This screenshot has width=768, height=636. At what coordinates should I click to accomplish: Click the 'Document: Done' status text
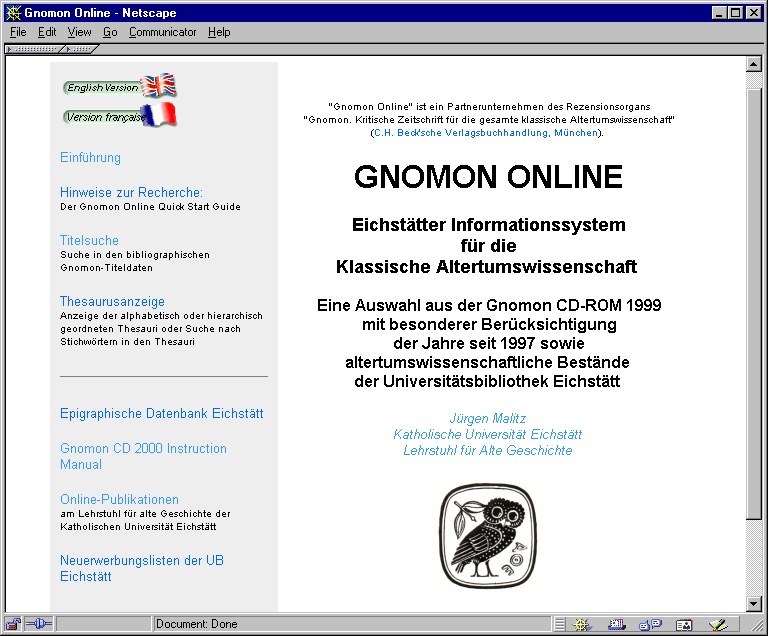coord(196,624)
